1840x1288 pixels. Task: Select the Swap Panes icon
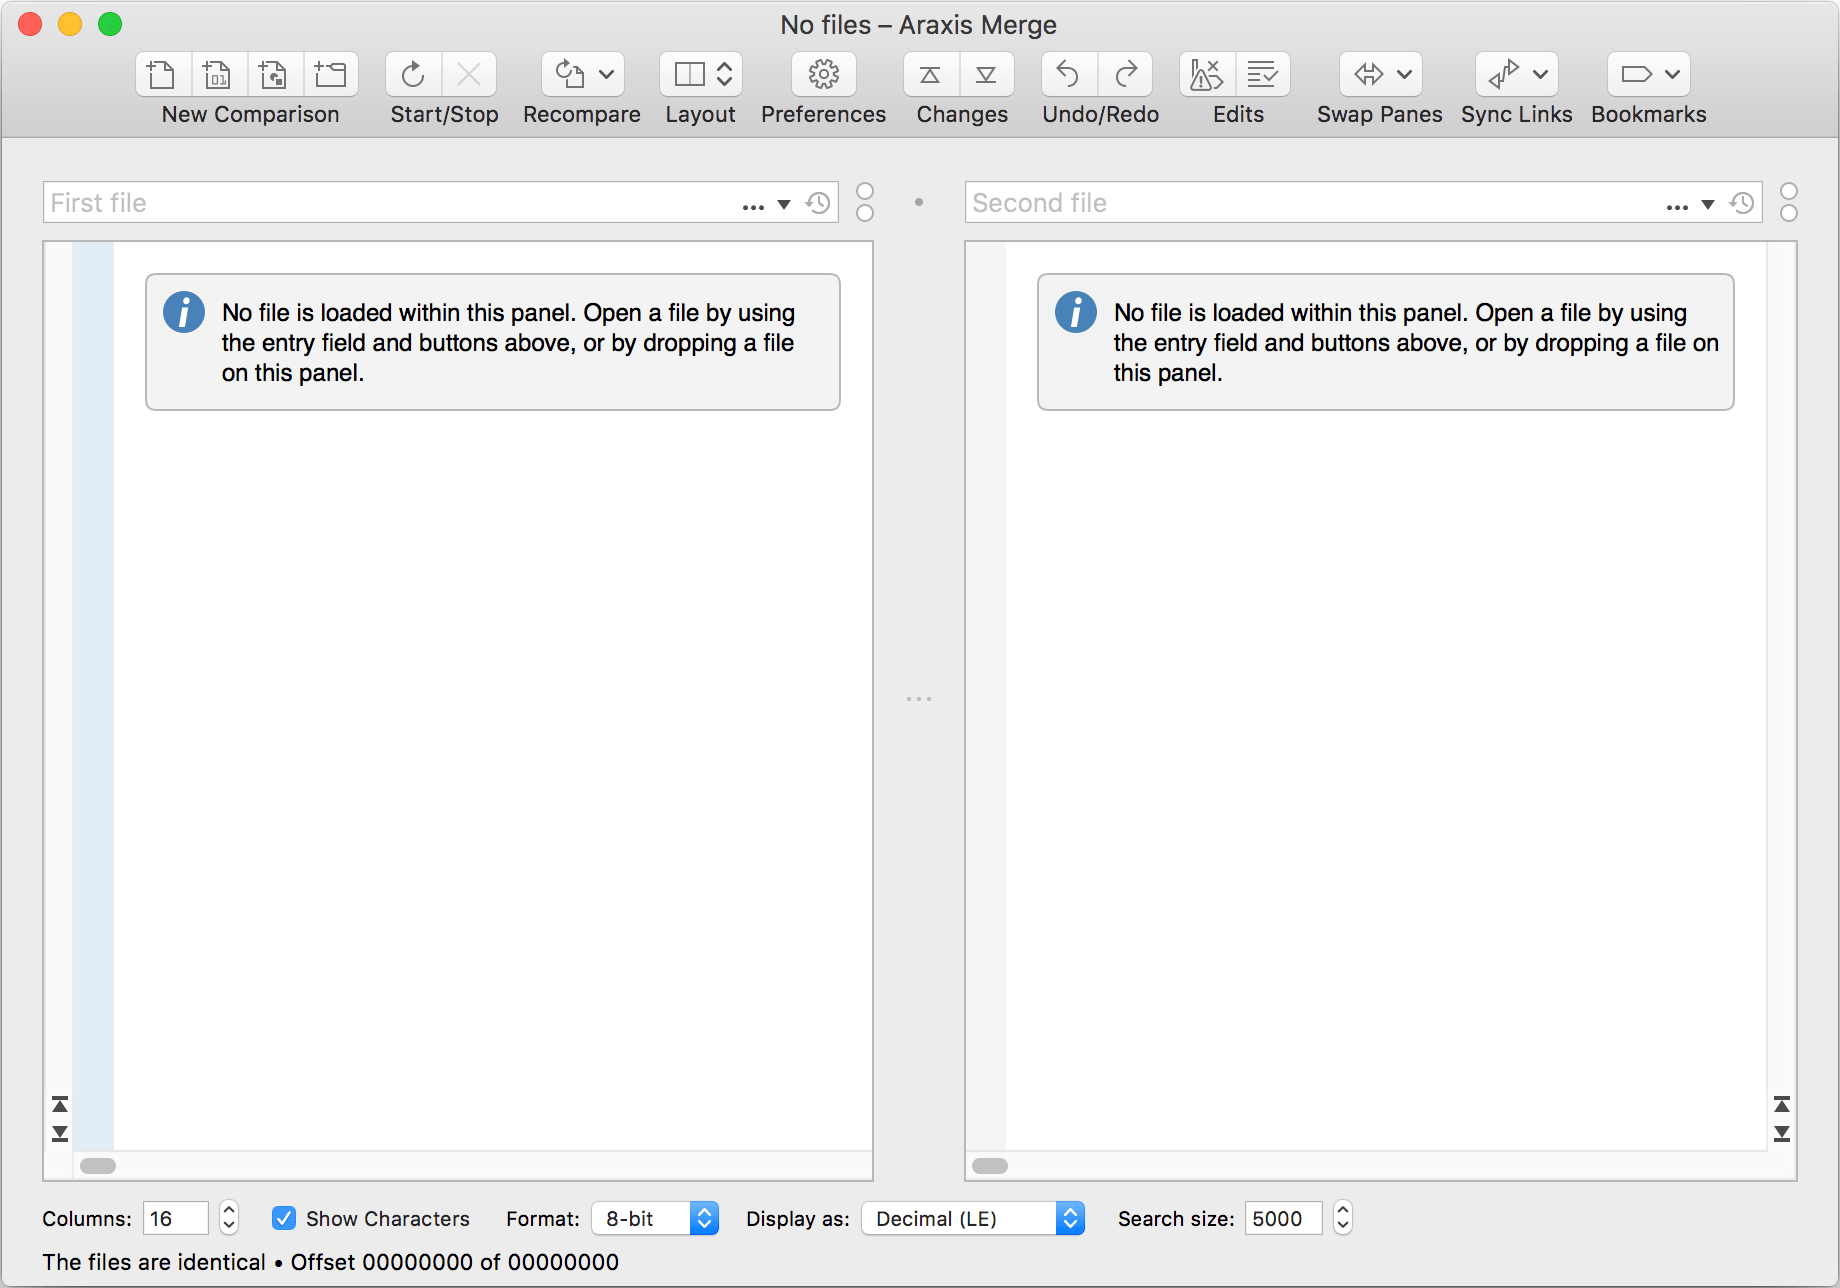[x=1366, y=74]
